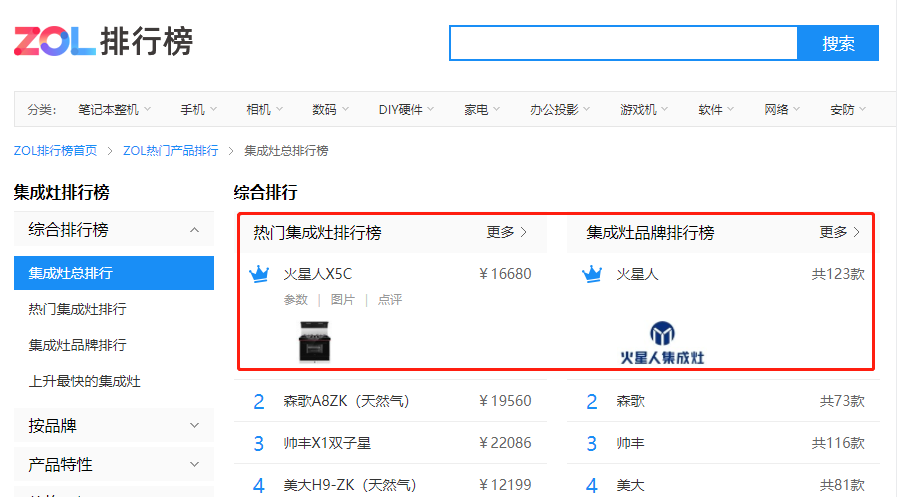Open the 火星人 brand link
This screenshot has height=497, width=897.
click(637, 274)
